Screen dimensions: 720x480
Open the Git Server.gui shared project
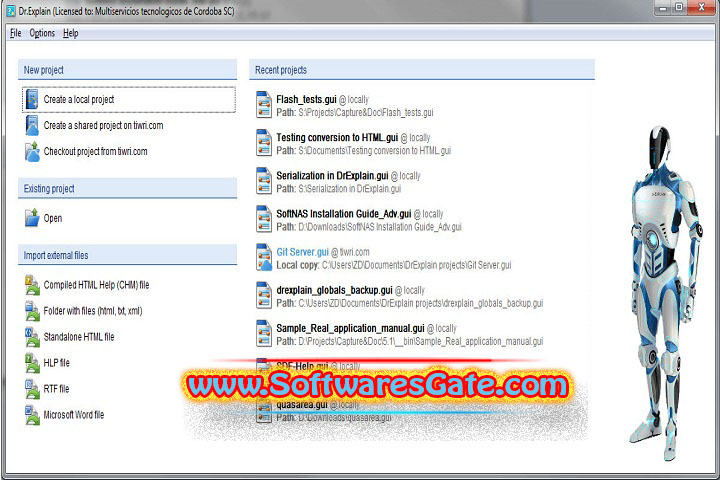pos(303,252)
